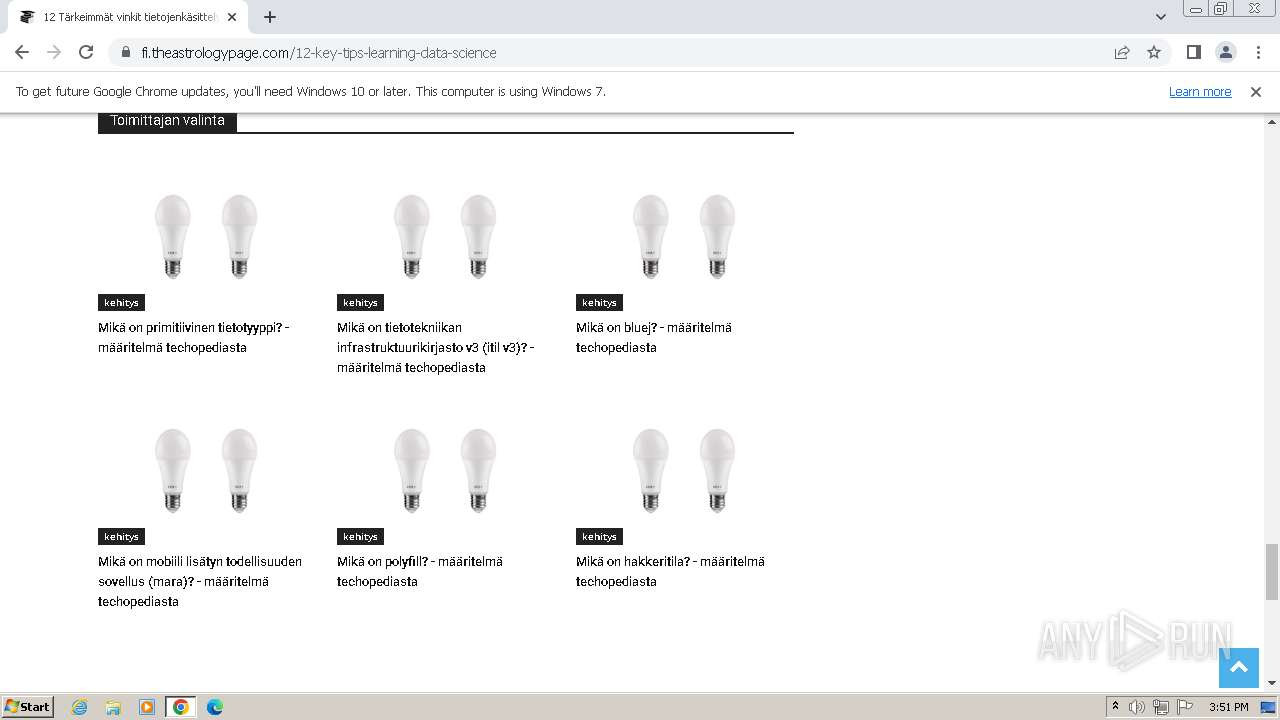Open the network tray icon
1280x720 pixels.
[x=1161, y=707]
